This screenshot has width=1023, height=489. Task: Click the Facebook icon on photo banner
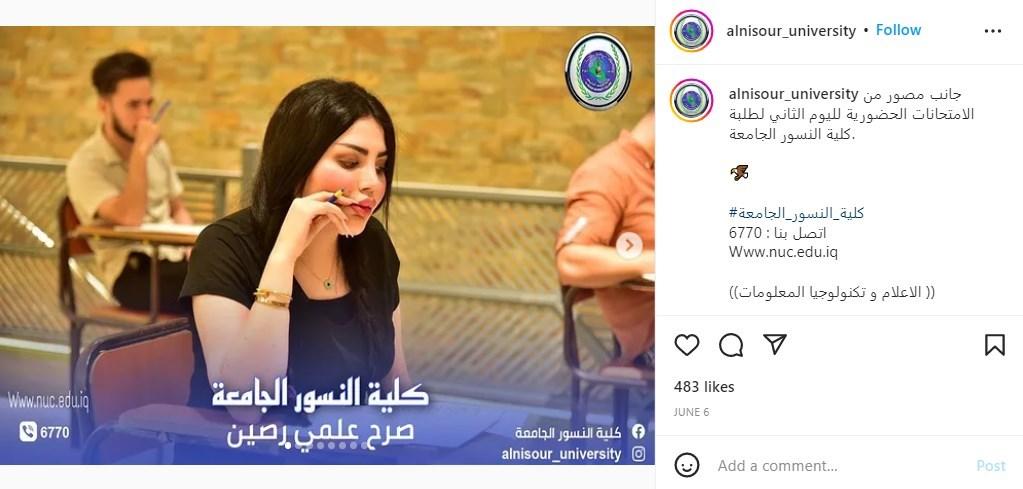(639, 432)
